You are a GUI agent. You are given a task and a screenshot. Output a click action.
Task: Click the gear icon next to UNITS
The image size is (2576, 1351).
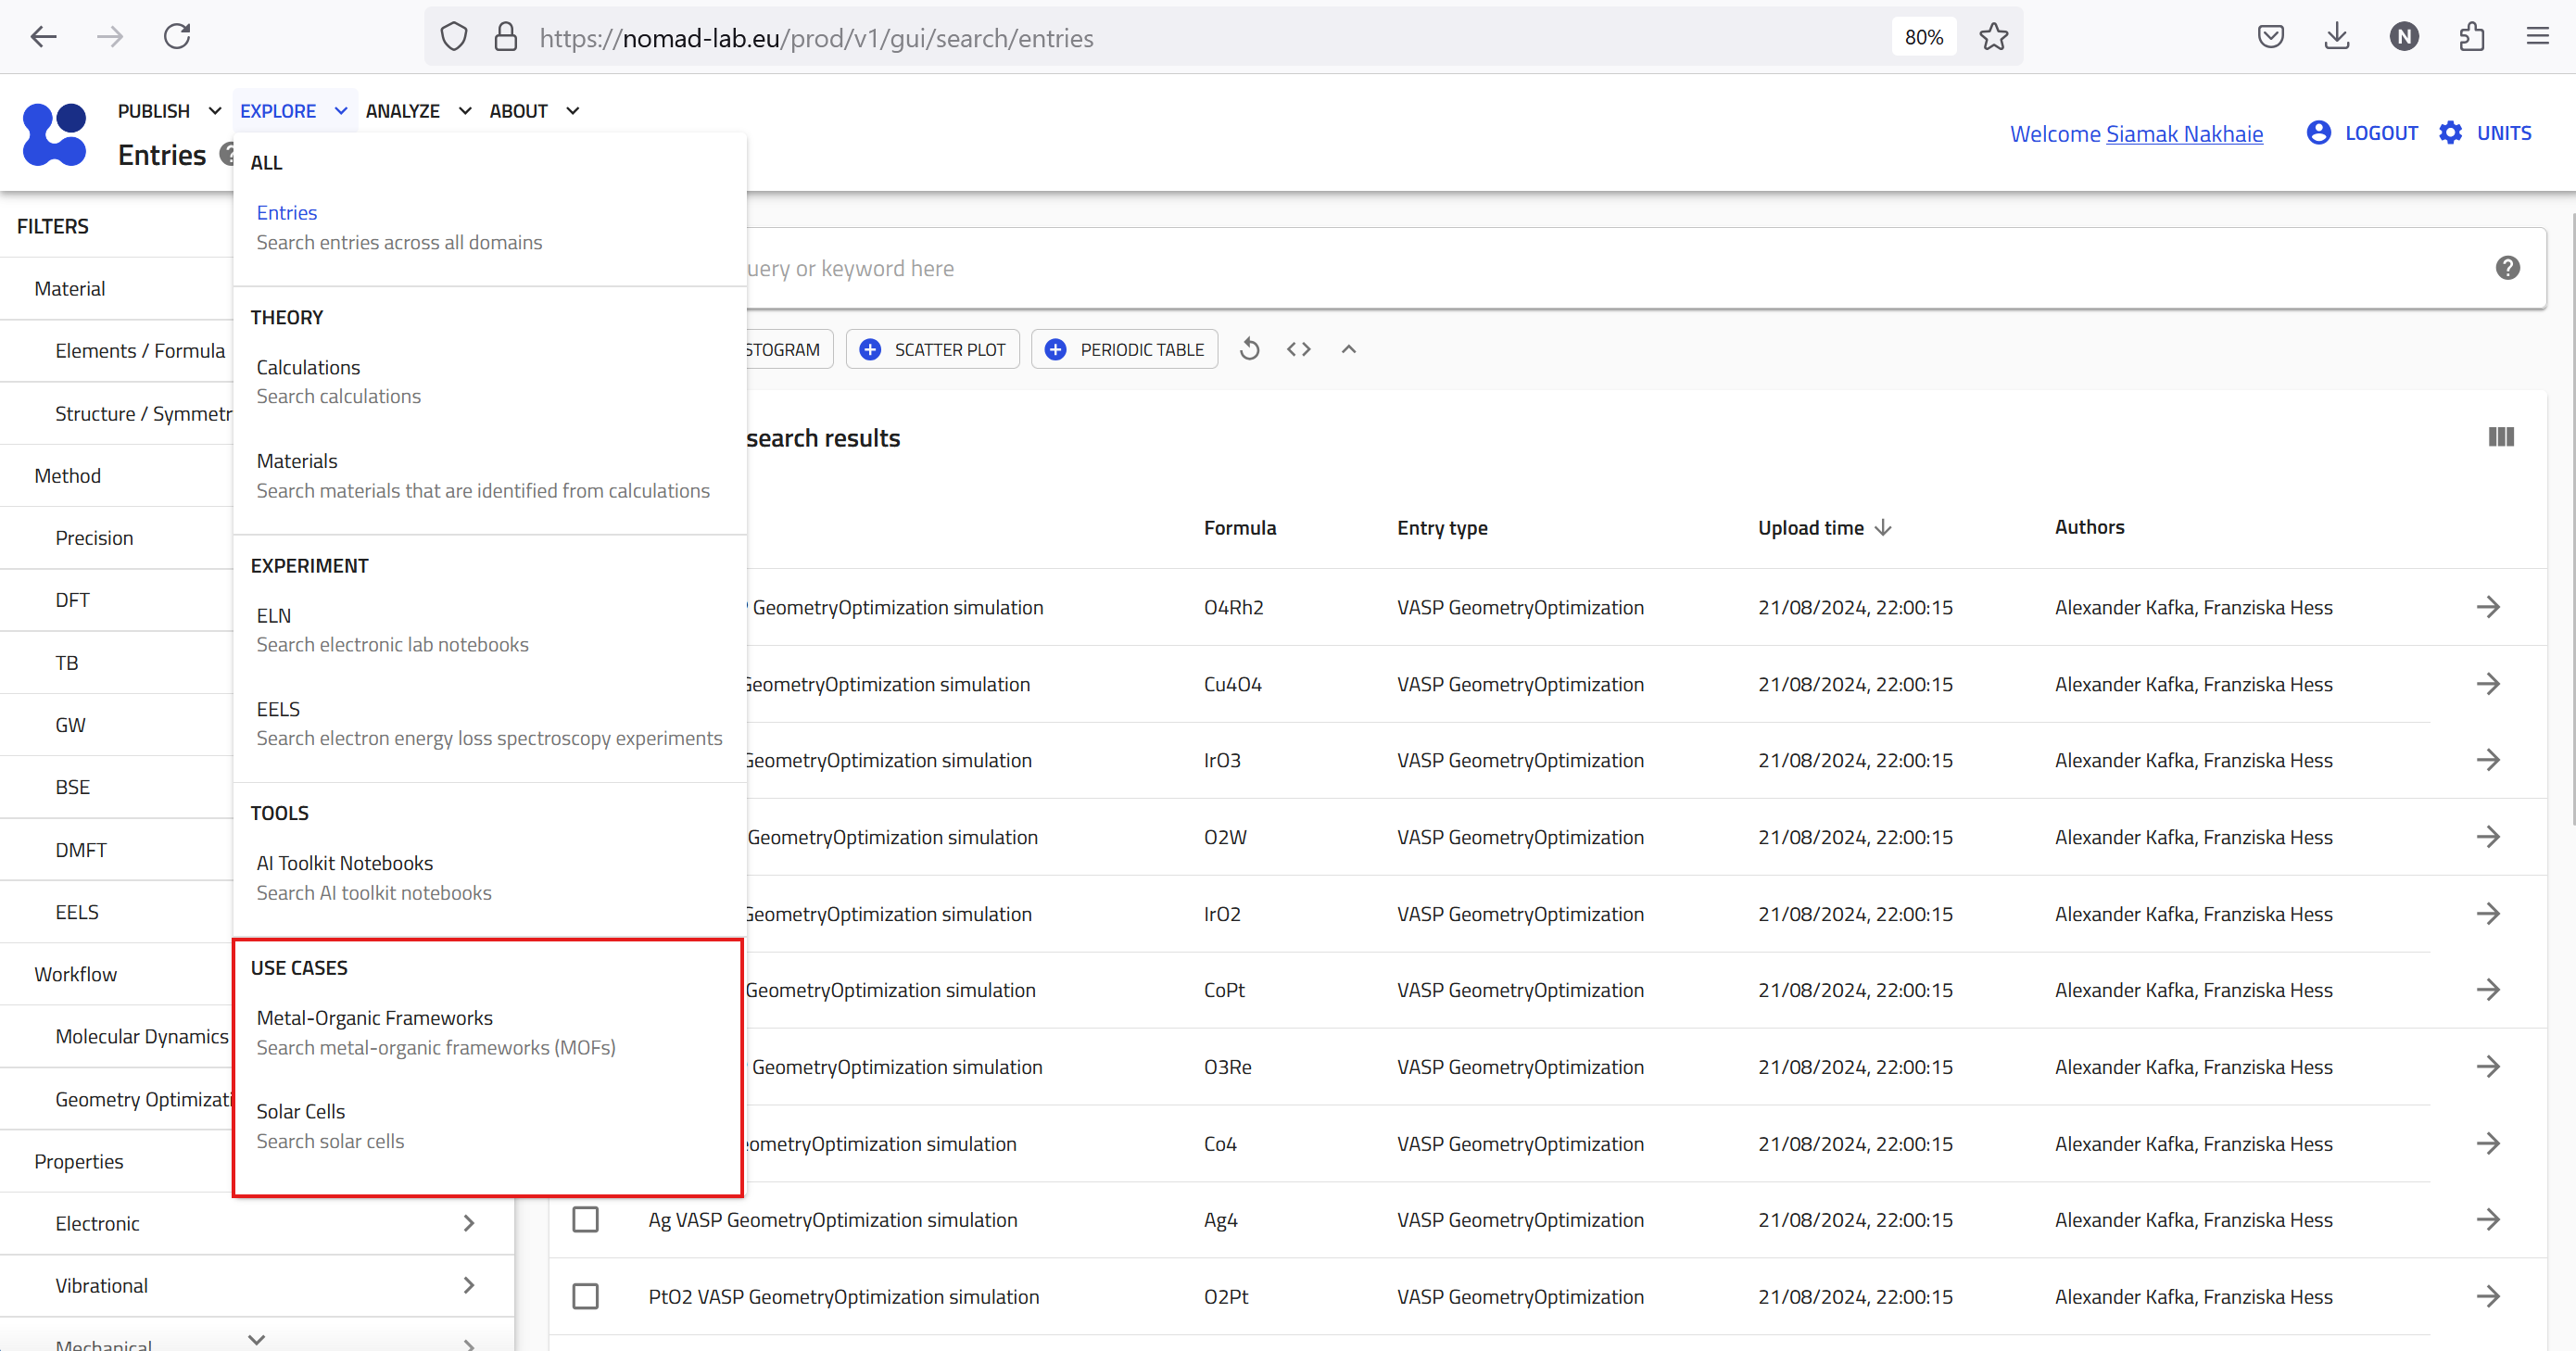tap(2450, 133)
